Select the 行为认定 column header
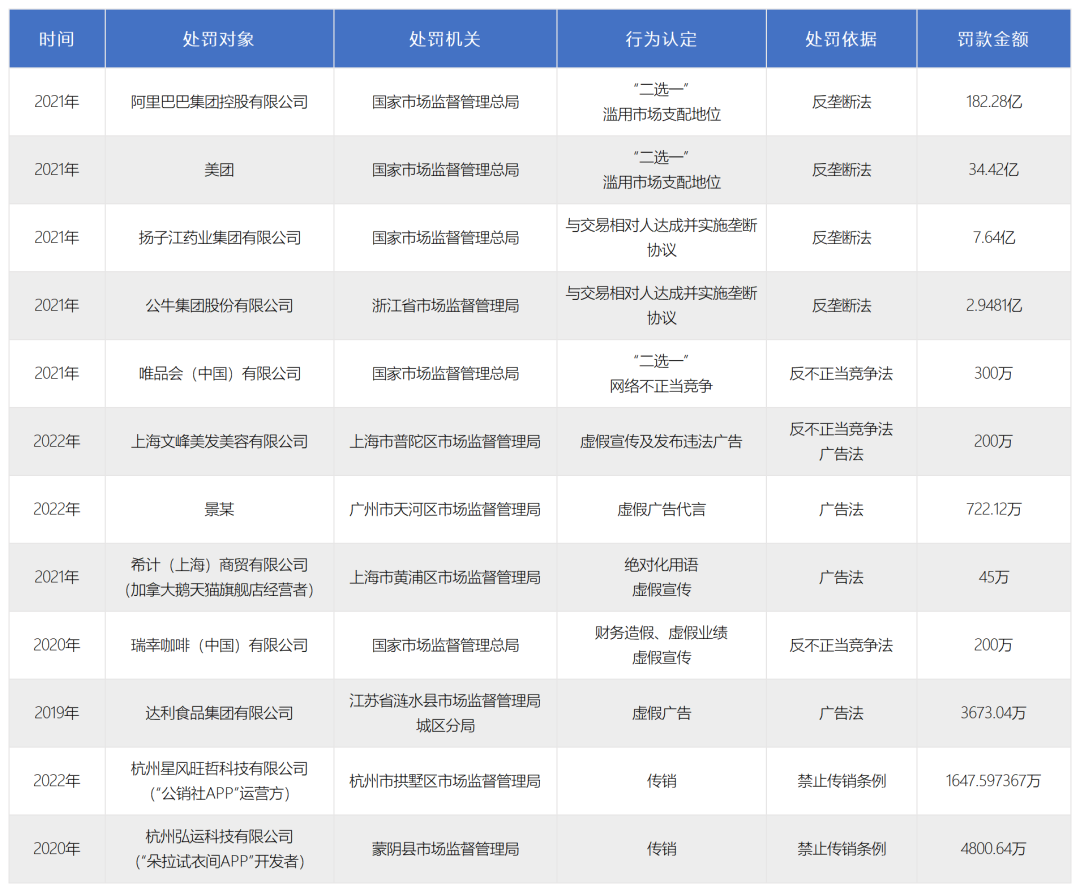 (x=661, y=39)
